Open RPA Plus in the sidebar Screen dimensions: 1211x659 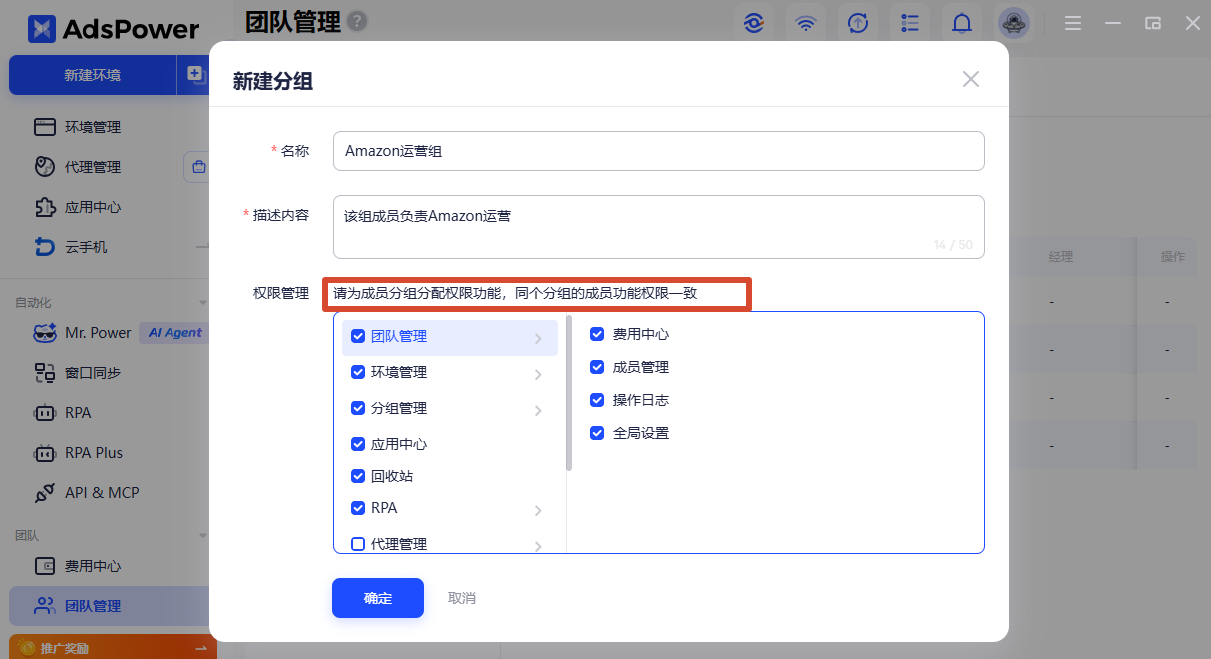coord(94,453)
